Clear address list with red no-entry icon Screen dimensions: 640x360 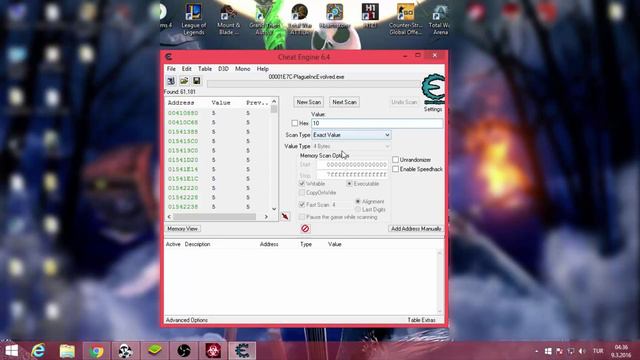(305, 229)
